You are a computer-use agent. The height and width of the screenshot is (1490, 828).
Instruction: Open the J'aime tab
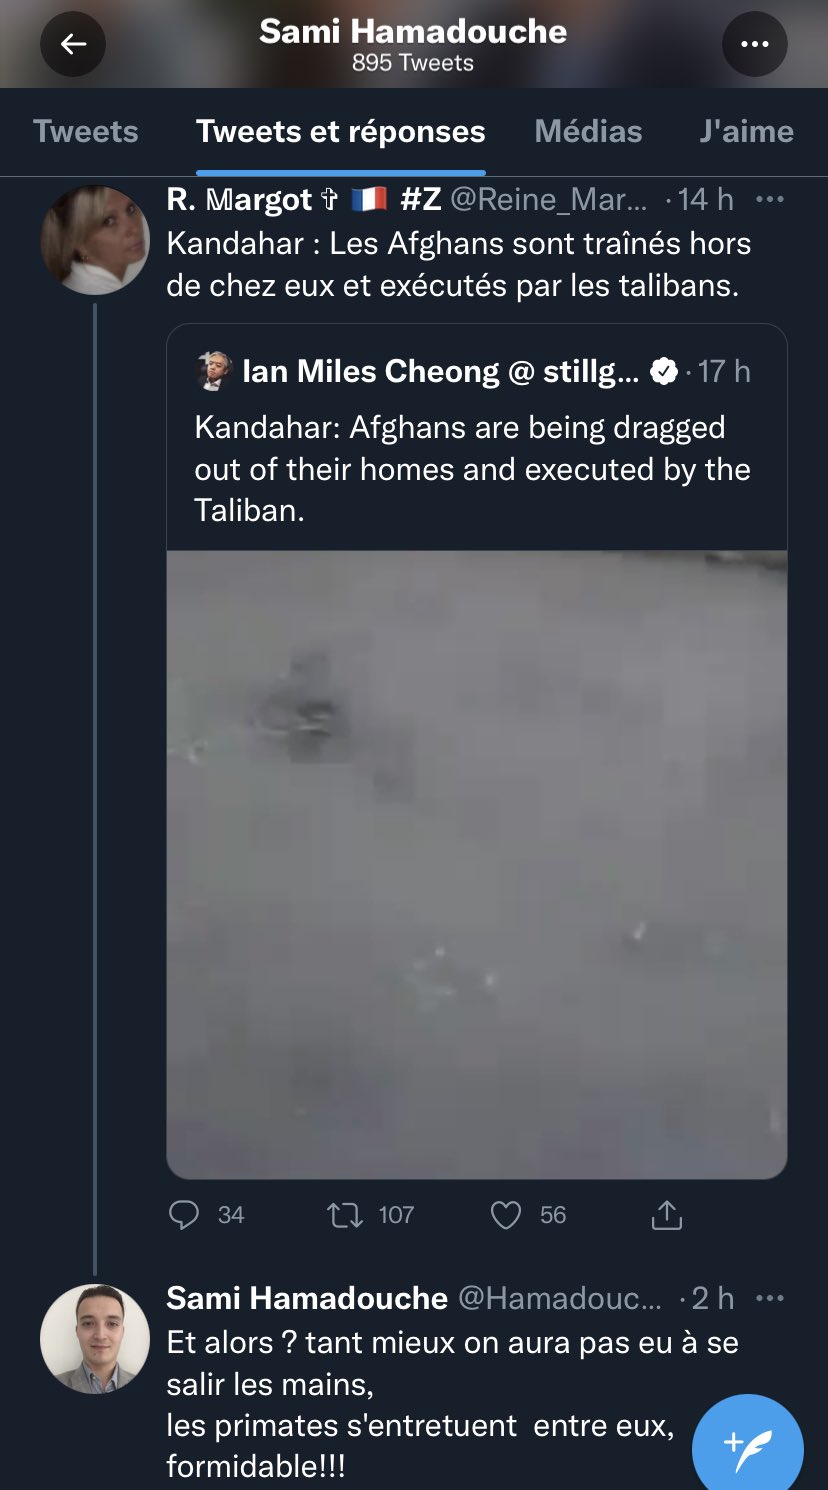[746, 131]
